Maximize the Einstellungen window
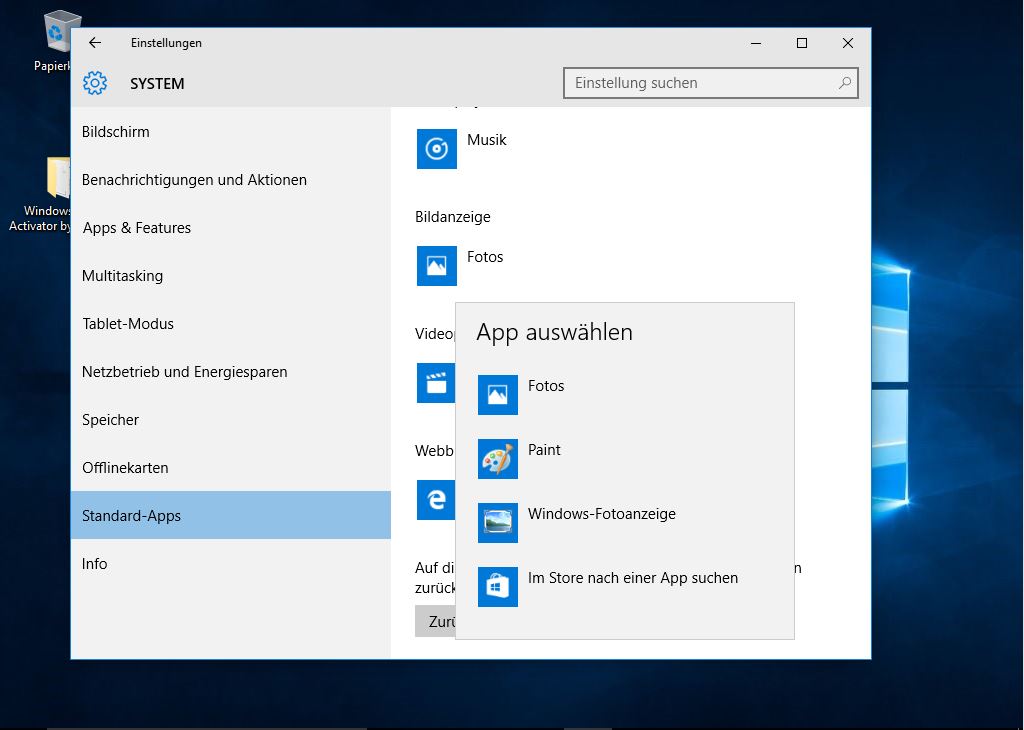The image size is (1024, 730). (802, 43)
